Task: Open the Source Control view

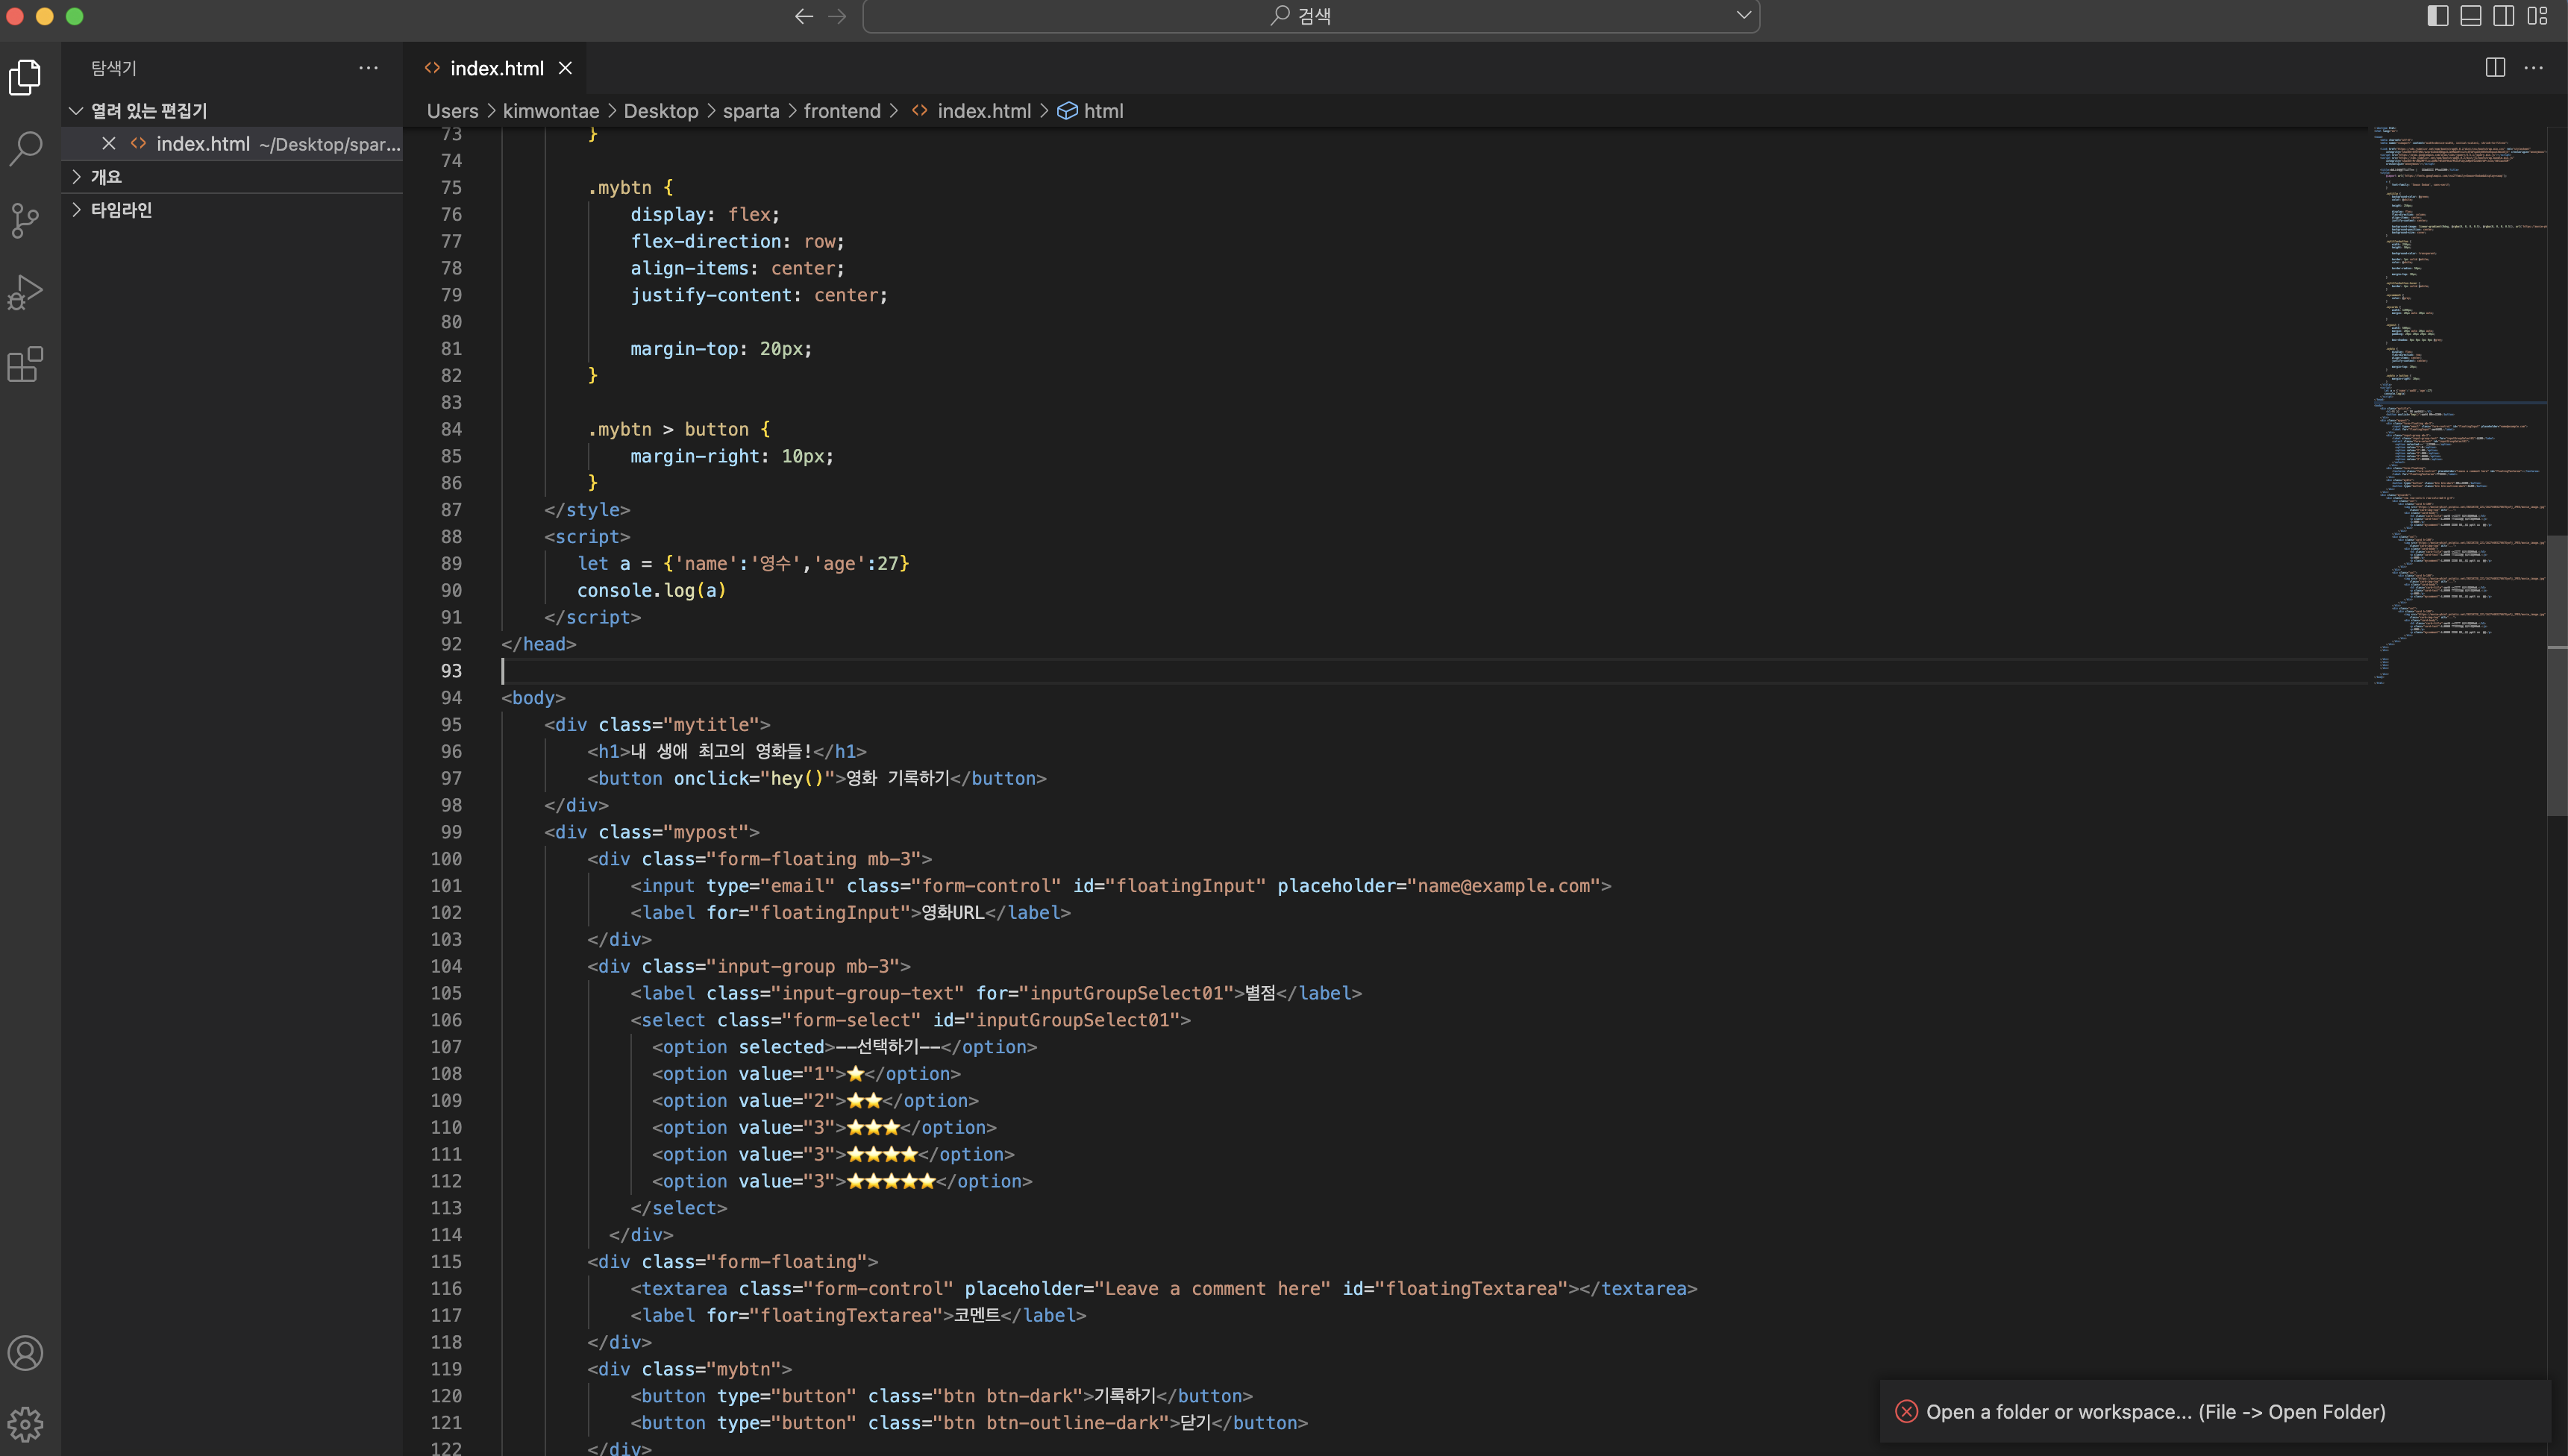Action: coord(25,220)
